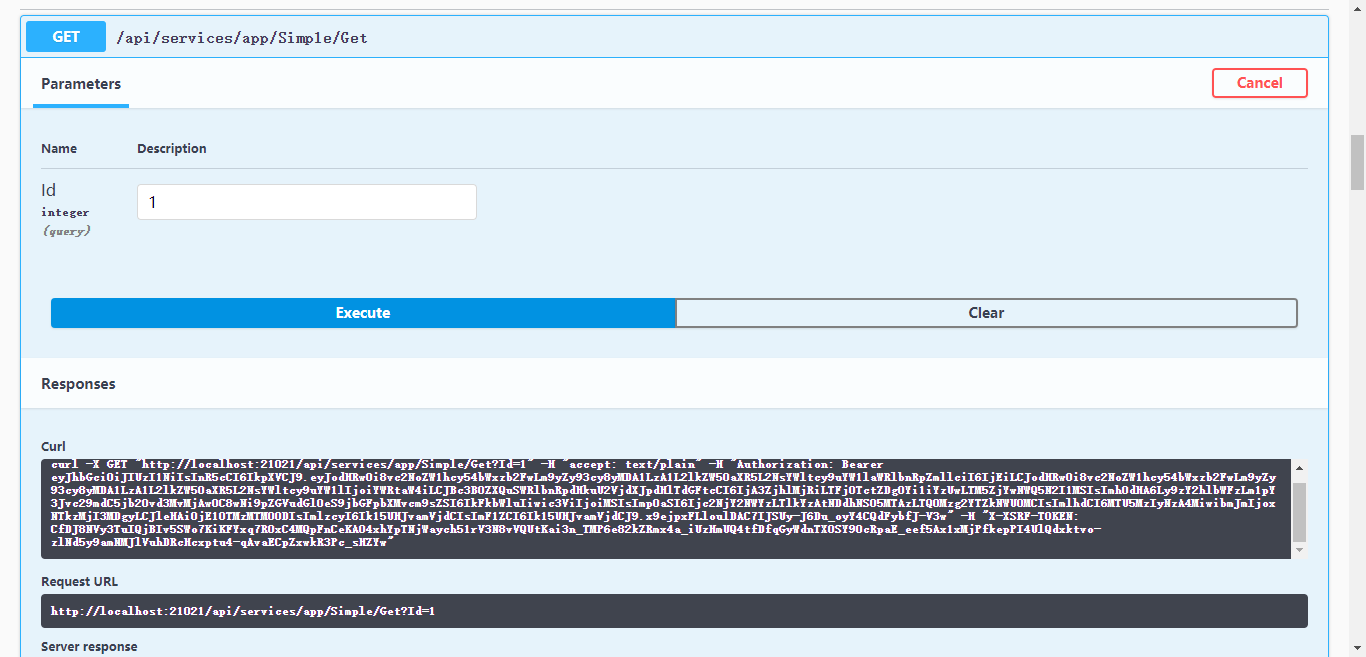This screenshot has height=657, width=1366.
Task: Click the page vertical scrollbar thumb
Action: point(1357,160)
